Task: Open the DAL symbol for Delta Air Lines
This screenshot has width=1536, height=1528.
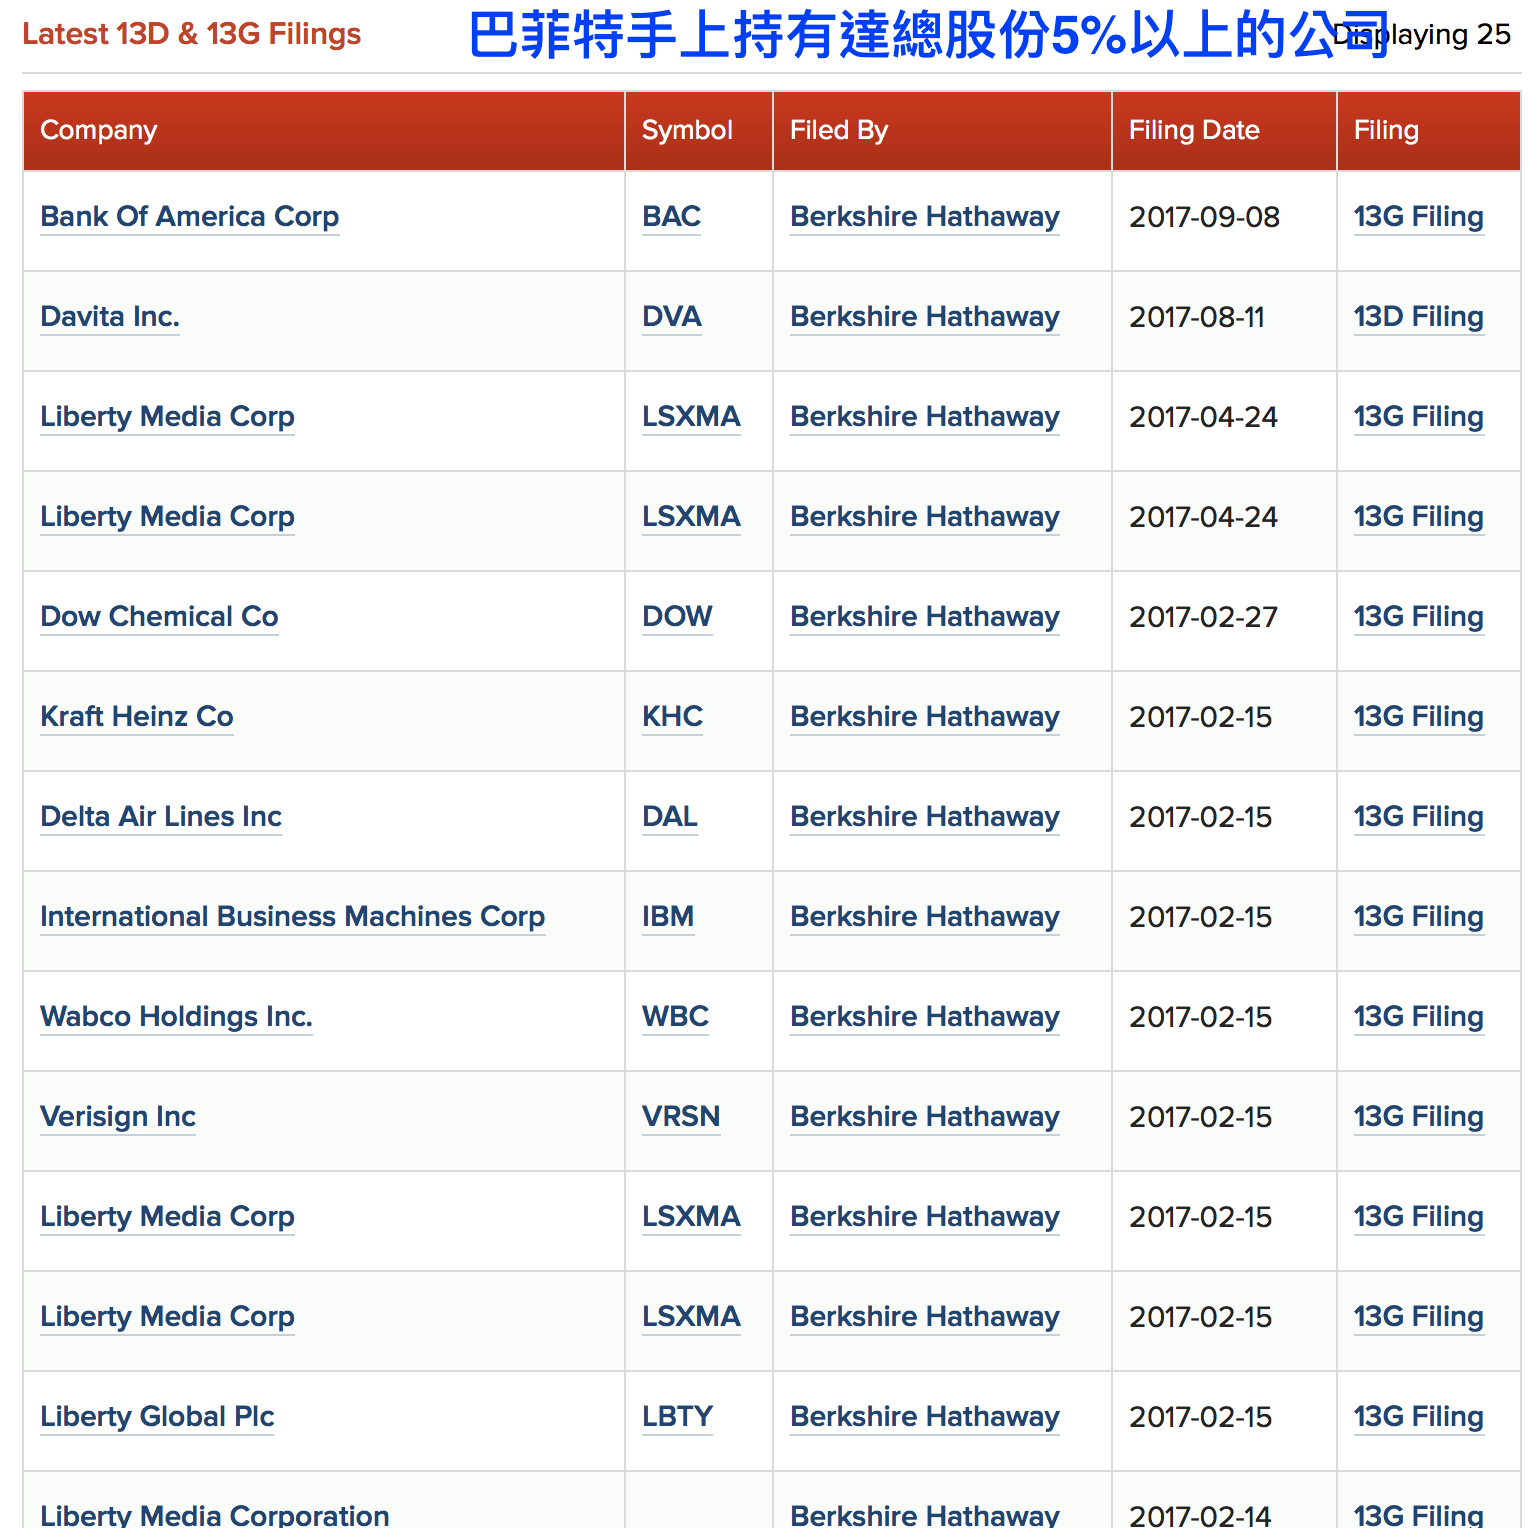Action: click(668, 817)
